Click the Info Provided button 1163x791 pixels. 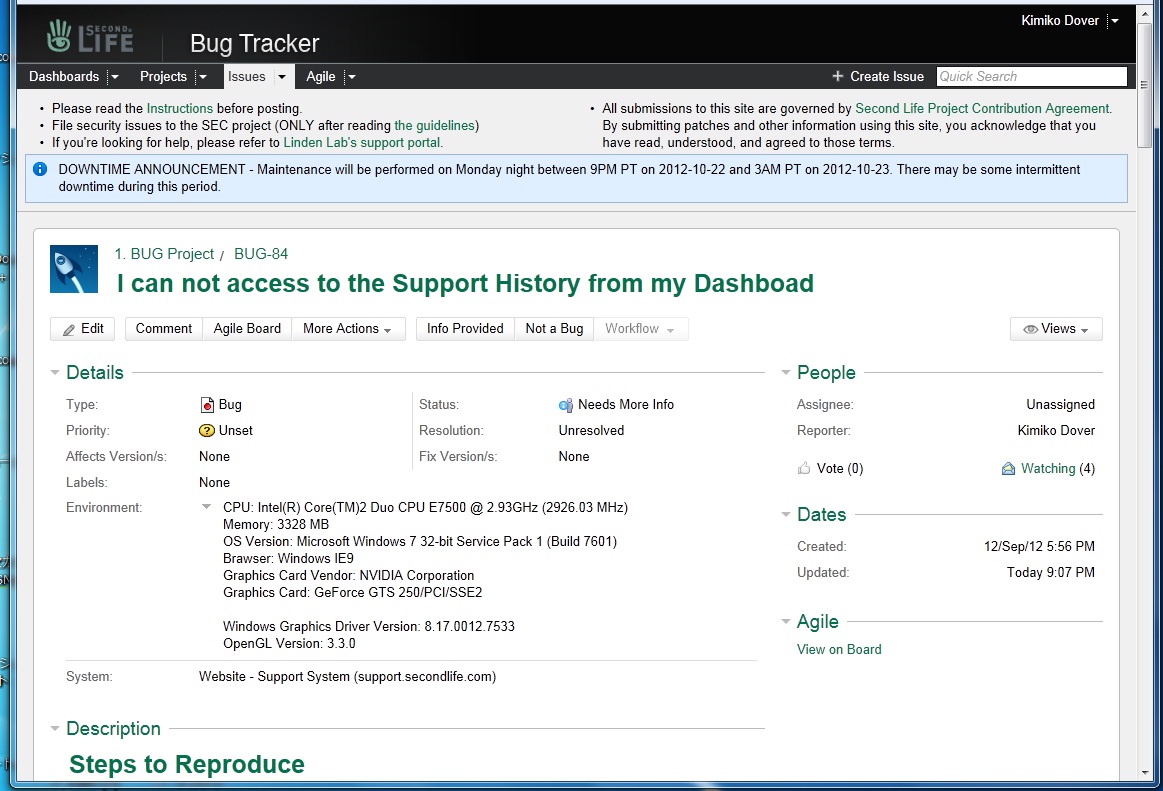(x=465, y=329)
